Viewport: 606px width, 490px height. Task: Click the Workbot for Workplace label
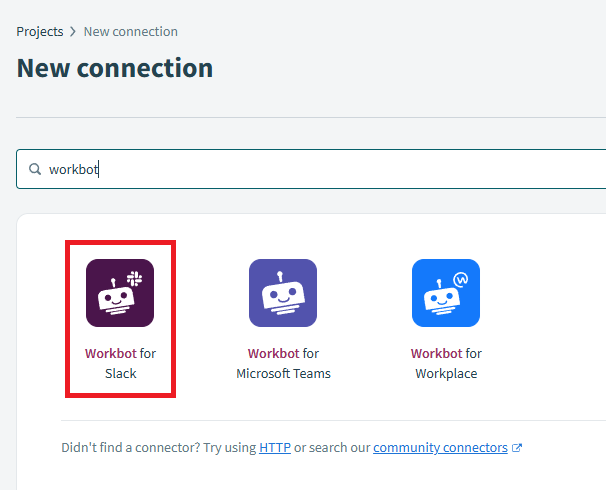[x=446, y=363]
